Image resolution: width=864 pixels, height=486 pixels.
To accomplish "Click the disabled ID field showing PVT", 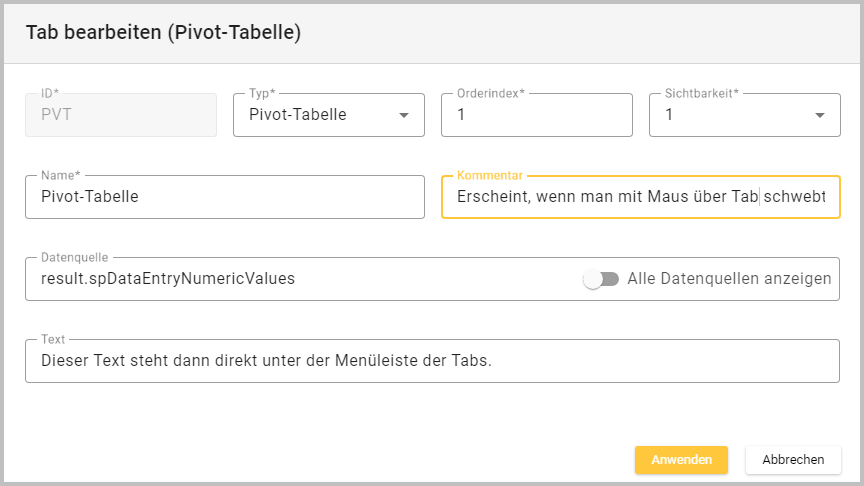I will tap(121, 115).
